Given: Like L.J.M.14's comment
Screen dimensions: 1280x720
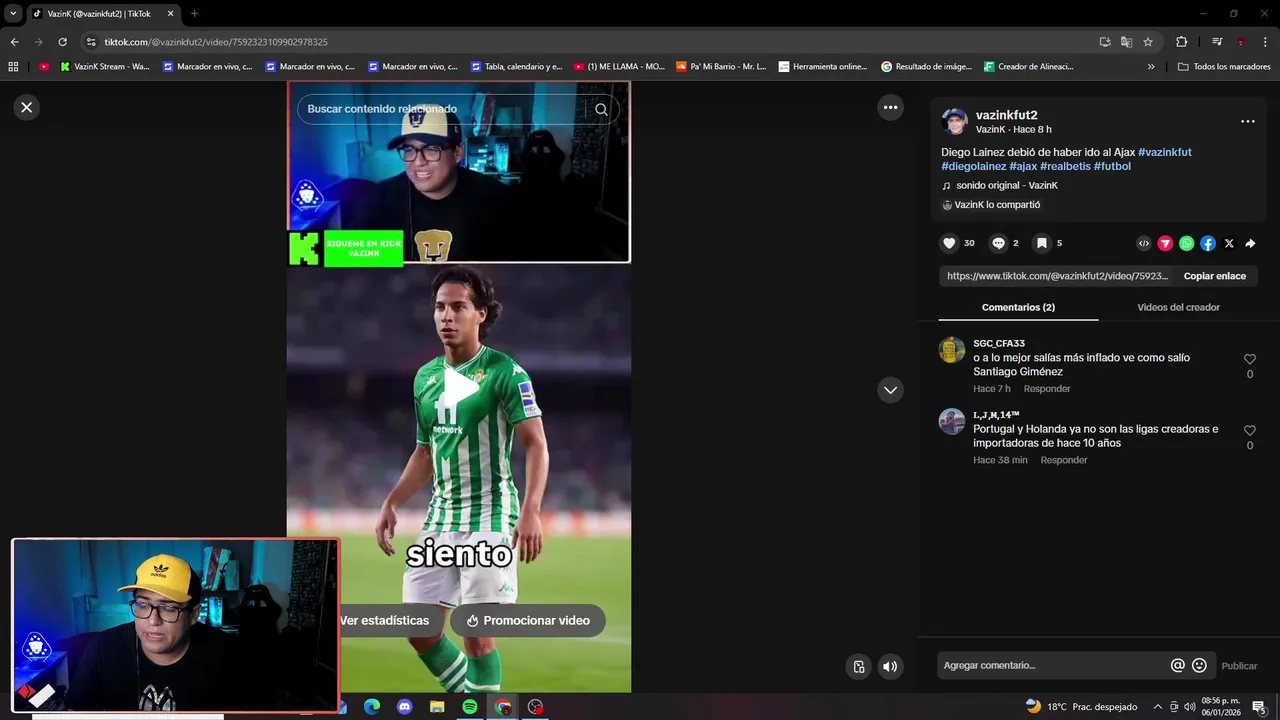Looking at the screenshot, I should (1250, 431).
